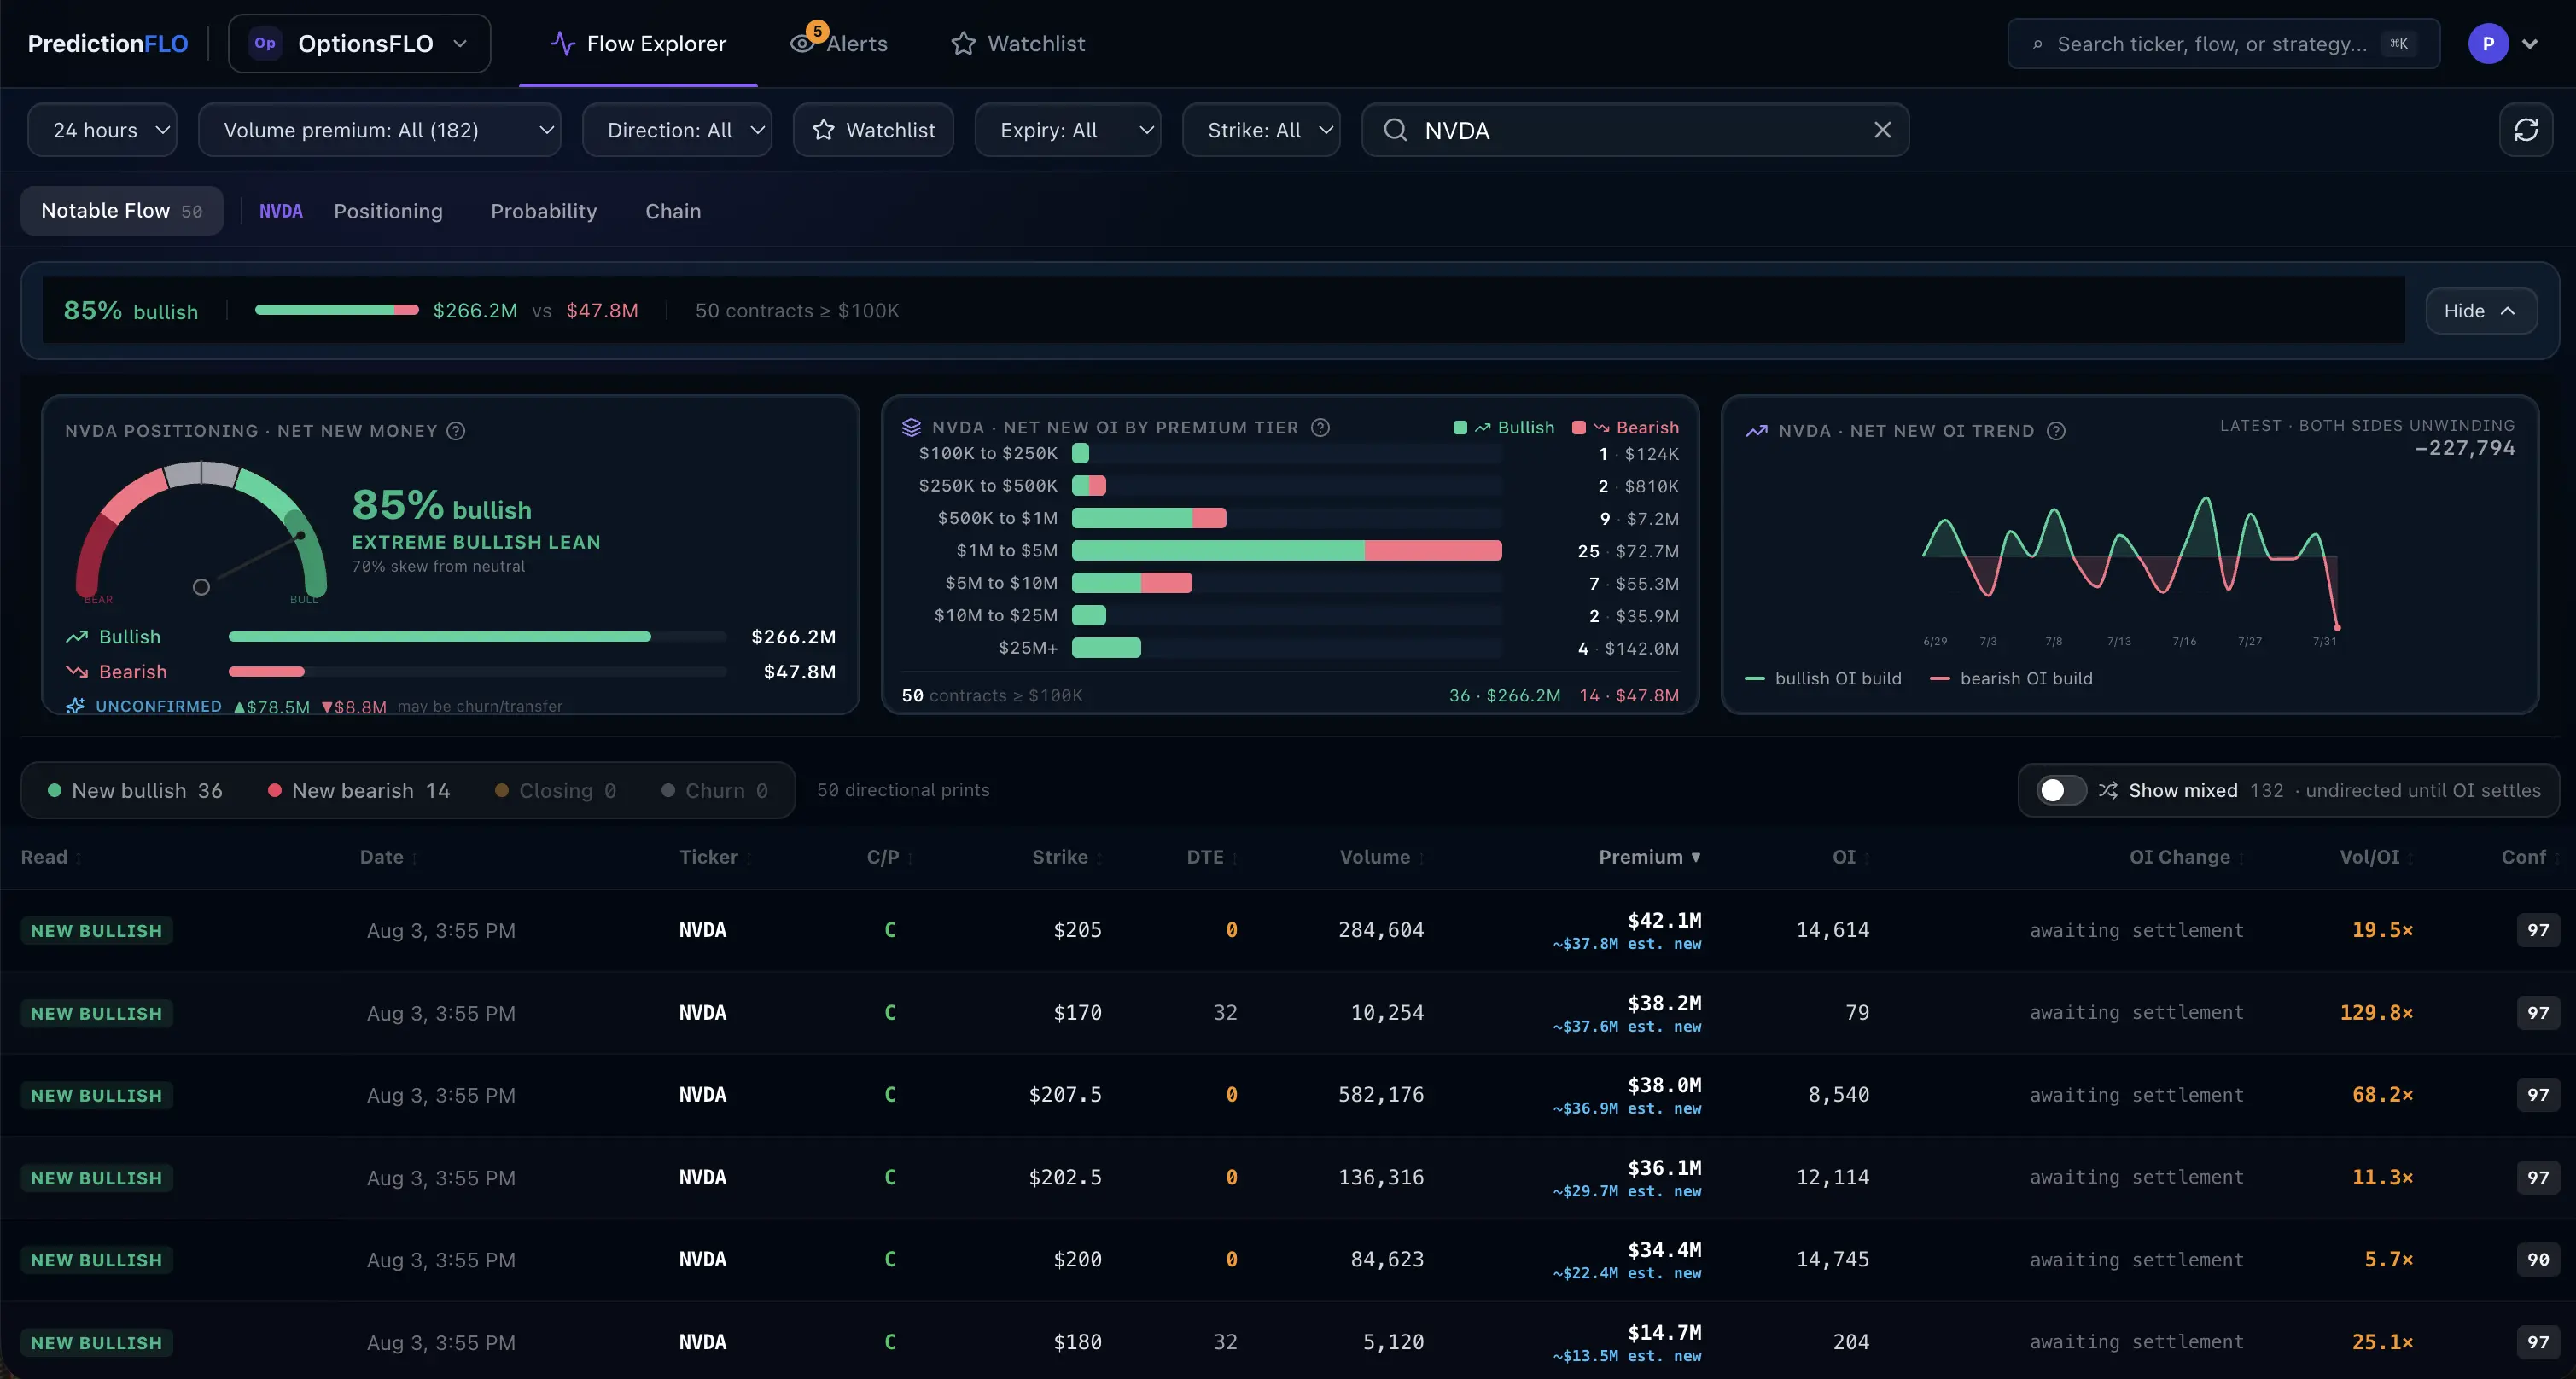Open the 24 hours timeframe dropdown
Viewport: 2576px width, 1379px height.
(102, 130)
